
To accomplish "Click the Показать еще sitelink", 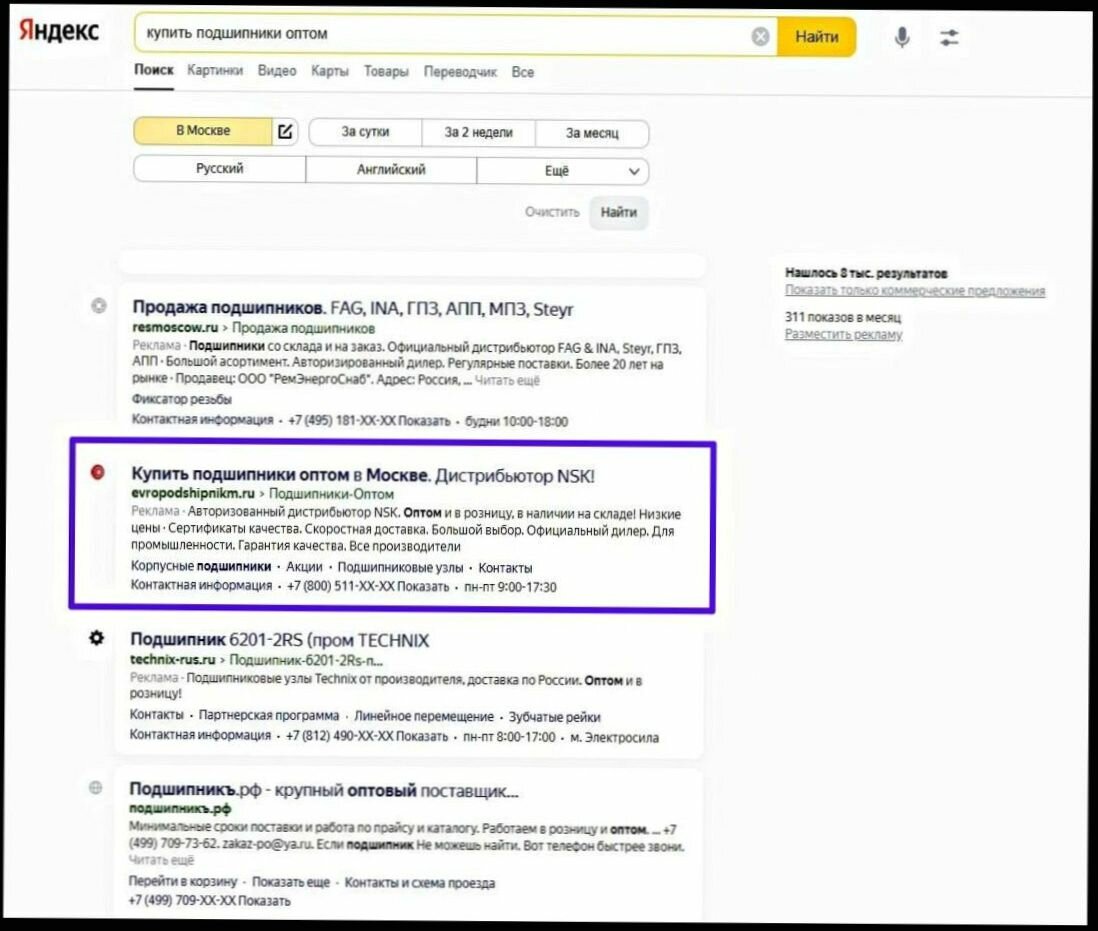I will pyautogui.click(x=291, y=883).
